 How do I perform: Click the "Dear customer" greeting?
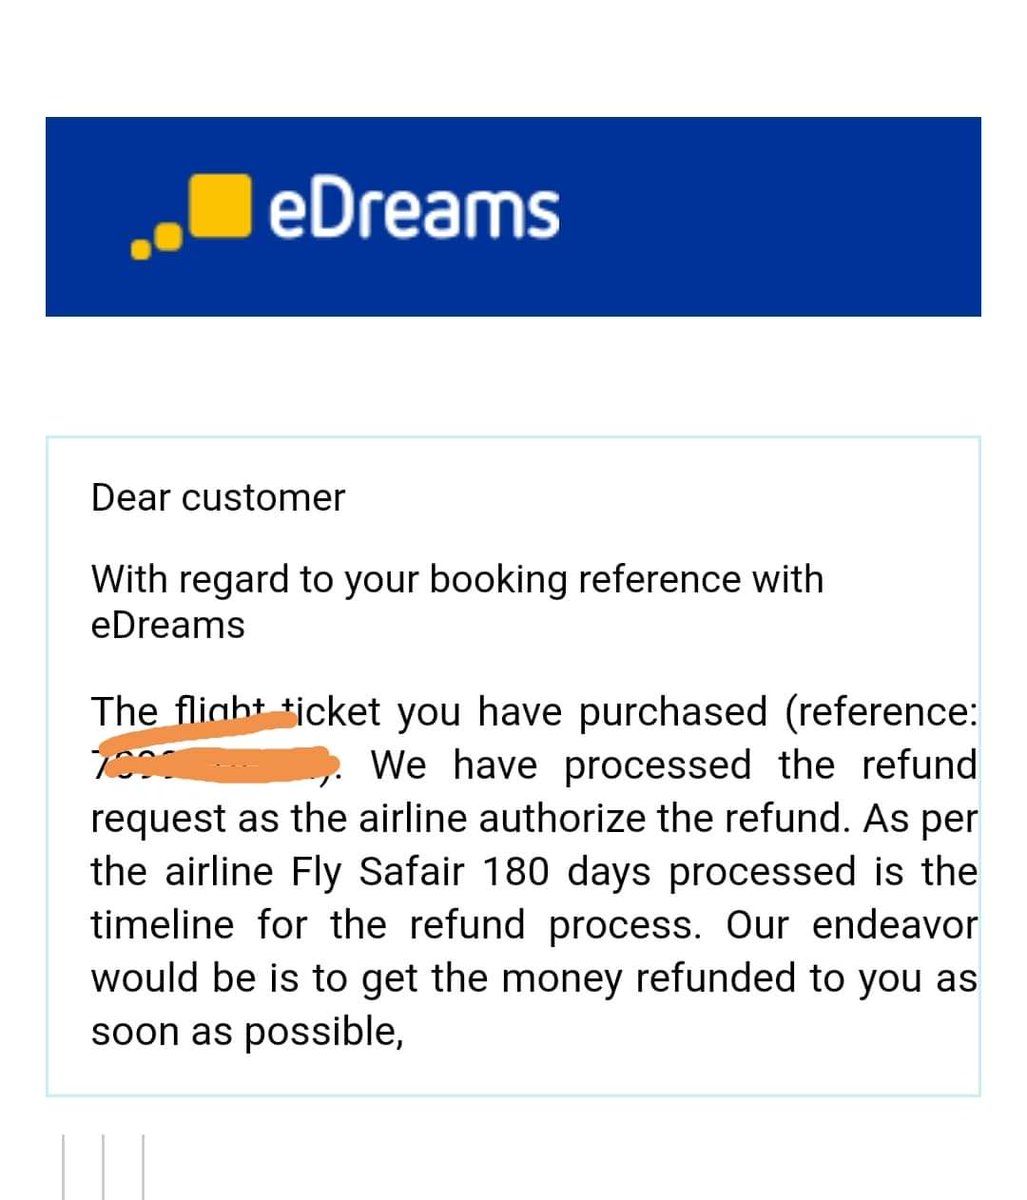pos(218,497)
